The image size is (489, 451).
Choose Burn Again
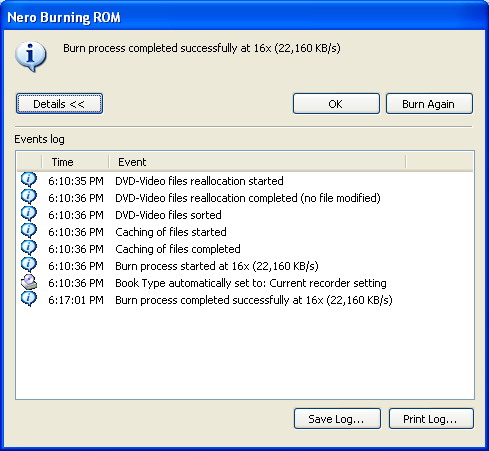point(429,104)
